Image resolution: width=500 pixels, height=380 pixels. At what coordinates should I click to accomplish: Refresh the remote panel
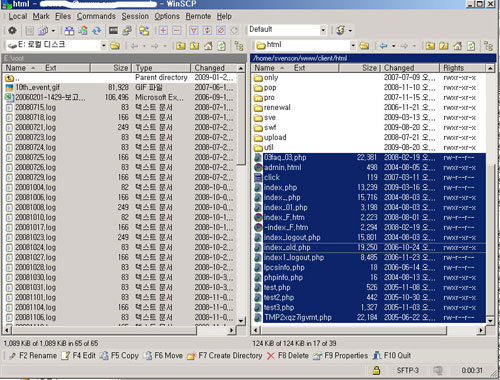coord(471,46)
